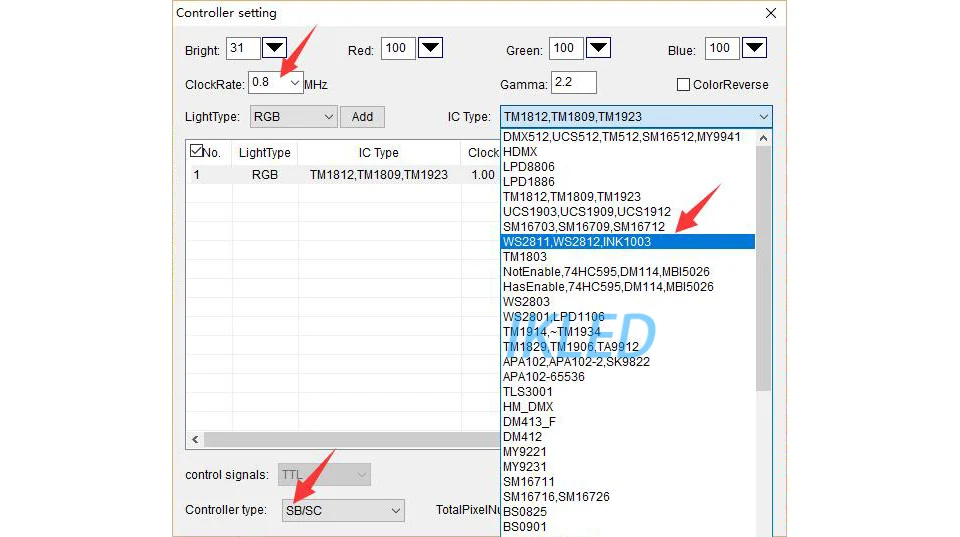Choose BS0825 option
960x537 pixels.
(x=628, y=511)
